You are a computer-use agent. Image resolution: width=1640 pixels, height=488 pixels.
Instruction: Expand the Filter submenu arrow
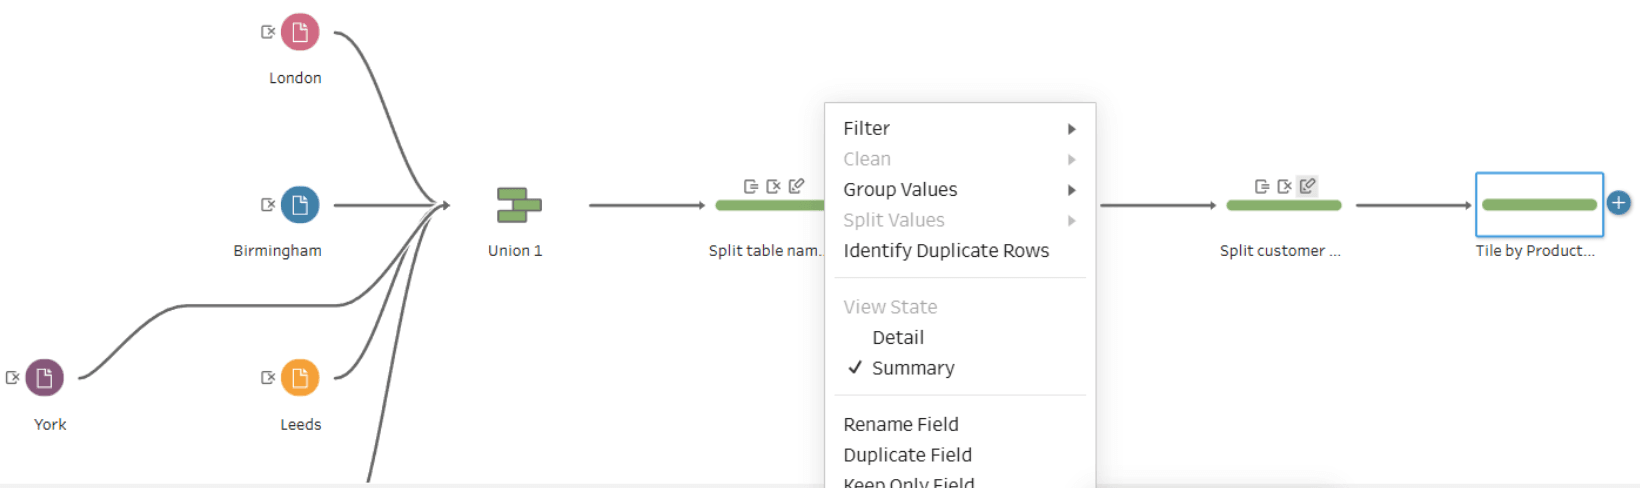1071,129
